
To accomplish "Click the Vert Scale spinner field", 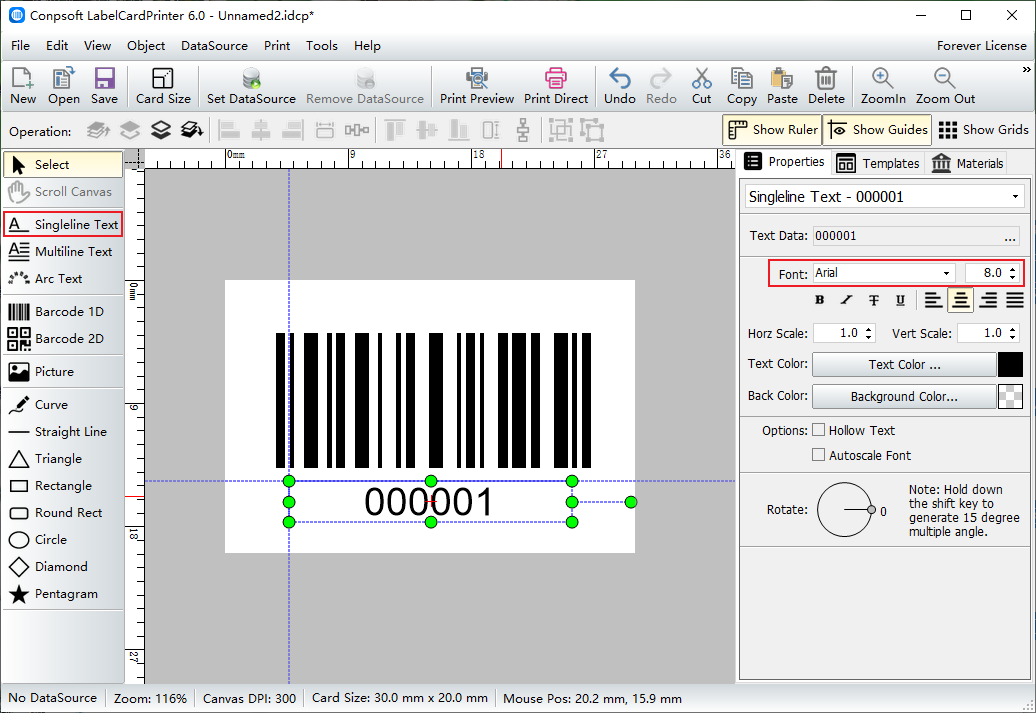I will [x=988, y=333].
